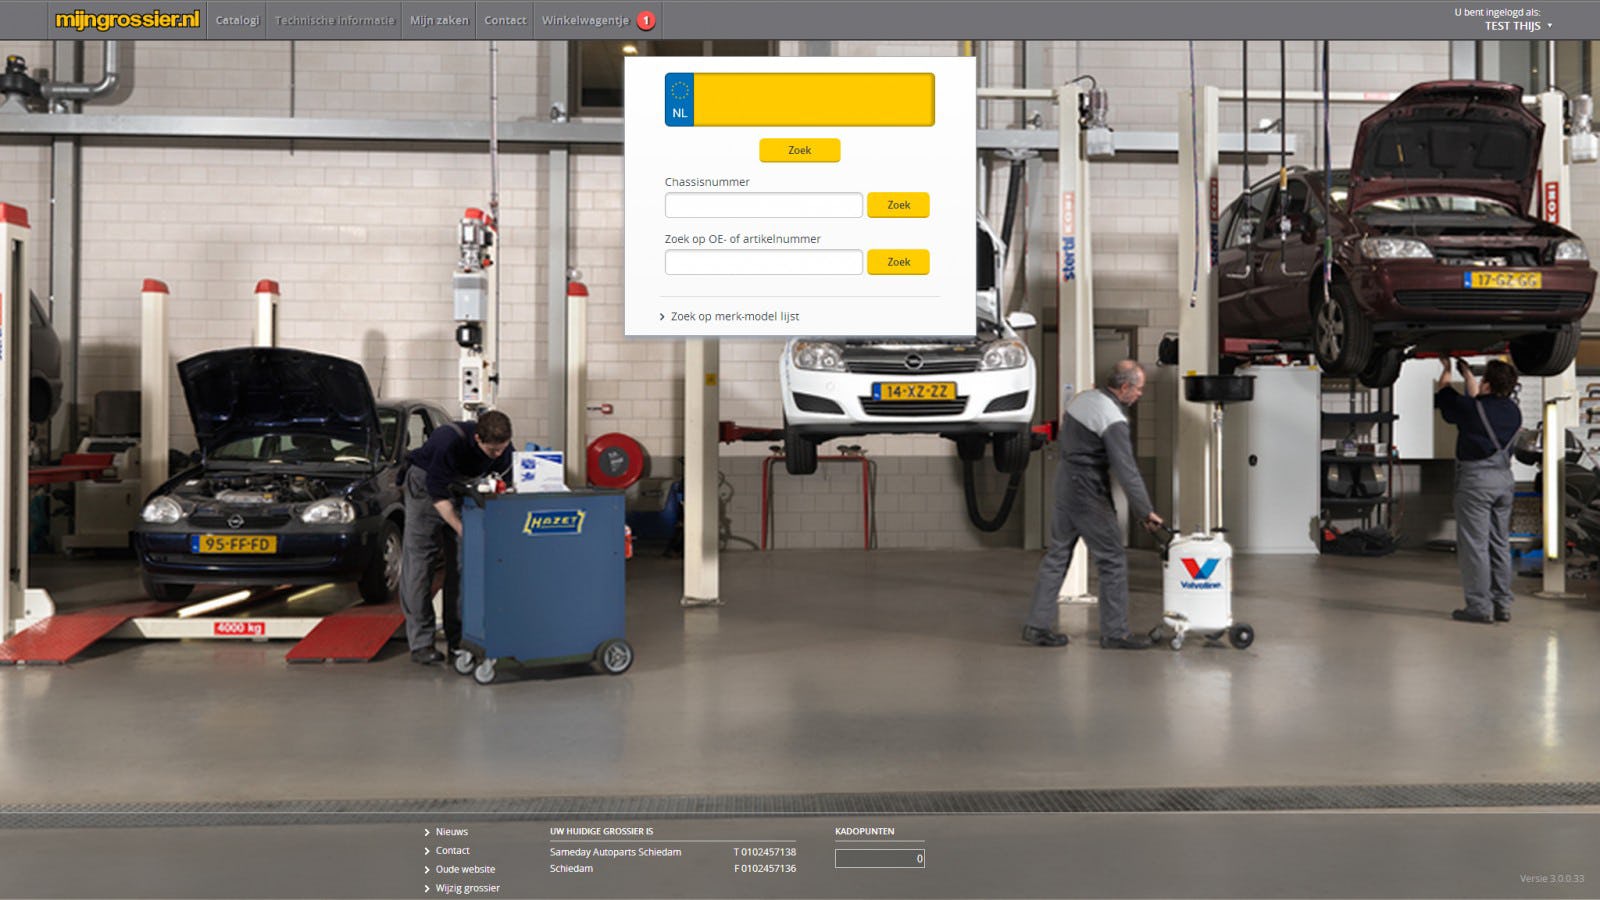Click the chevron icon beside Nieuws
This screenshot has height=900, width=1600.
coord(427,832)
